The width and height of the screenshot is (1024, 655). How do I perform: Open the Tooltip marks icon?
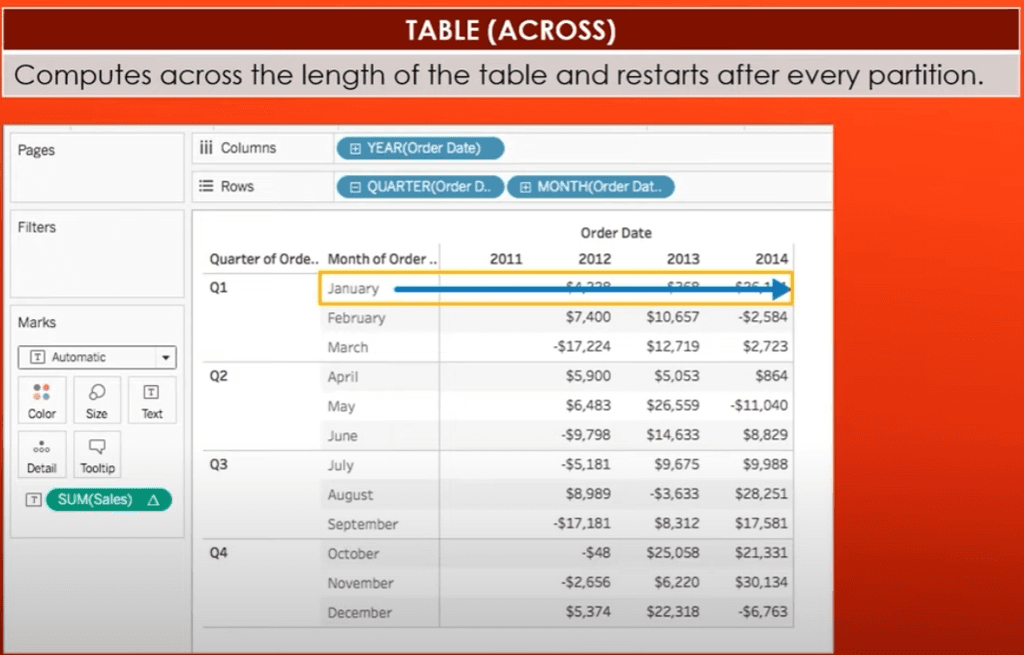coord(97,454)
